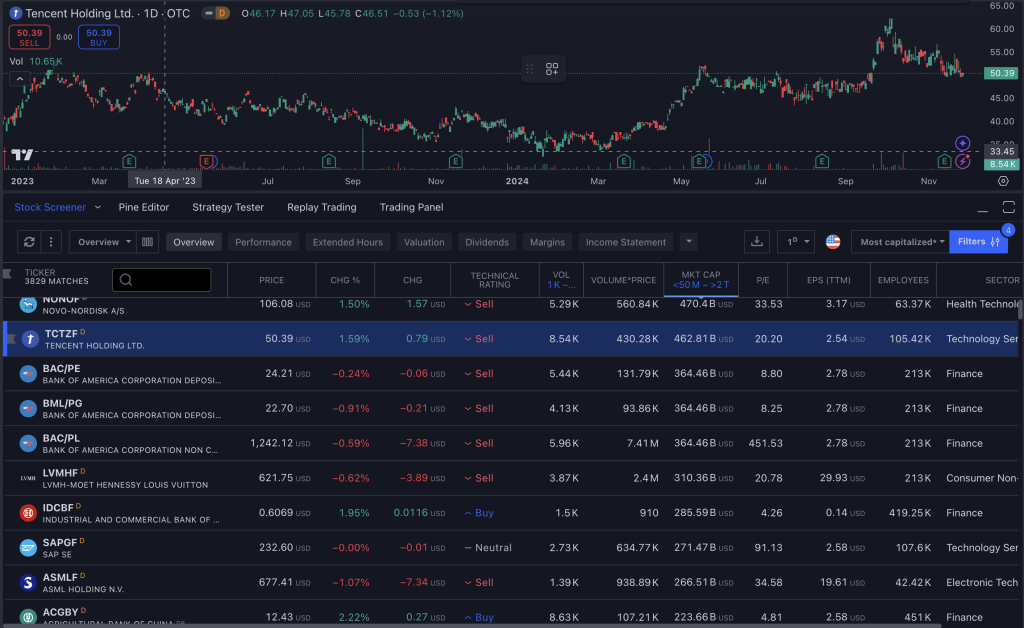The width and height of the screenshot is (1024, 628).
Task: Sort by the P/E column header
Action: click(763, 280)
